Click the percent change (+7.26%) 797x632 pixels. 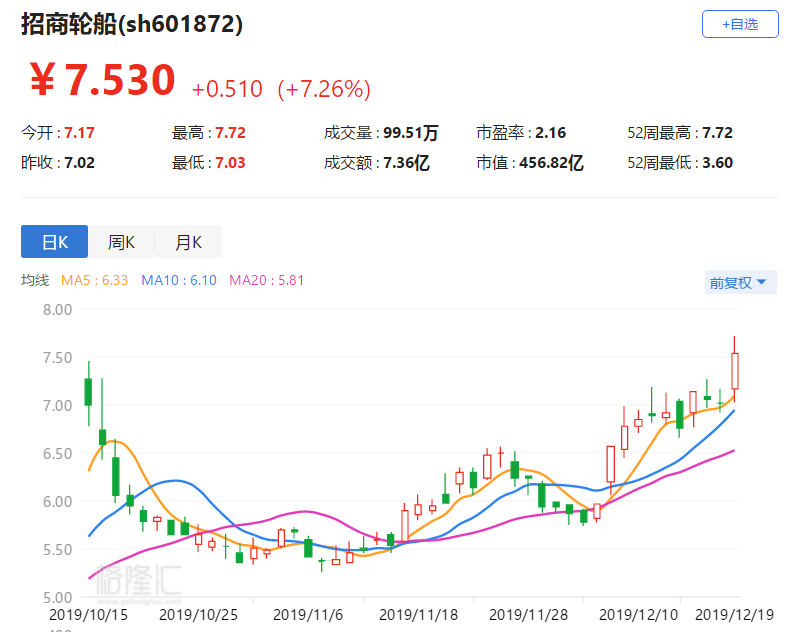pos(324,89)
